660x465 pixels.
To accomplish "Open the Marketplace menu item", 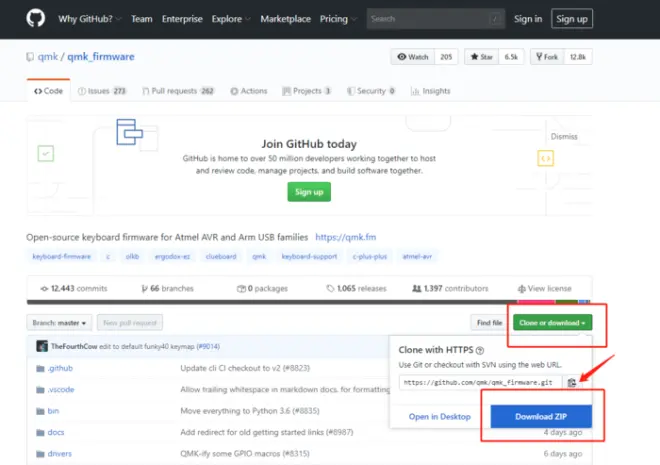I will [285, 19].
